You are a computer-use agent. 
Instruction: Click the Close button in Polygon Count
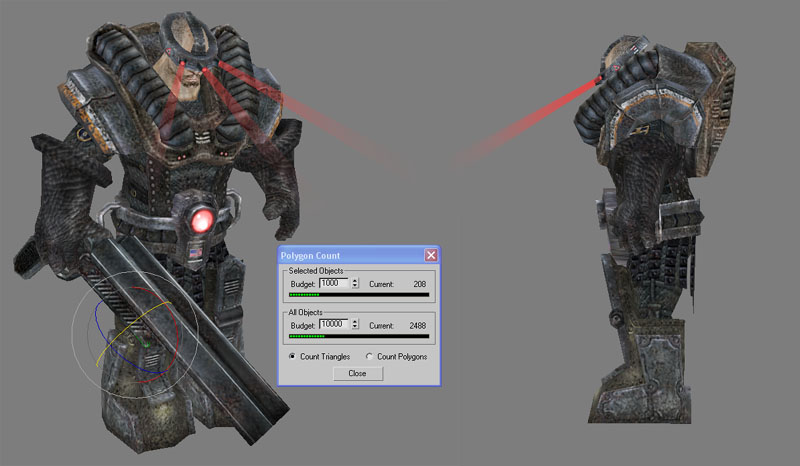pyautogui.click(x=358, y=374)
